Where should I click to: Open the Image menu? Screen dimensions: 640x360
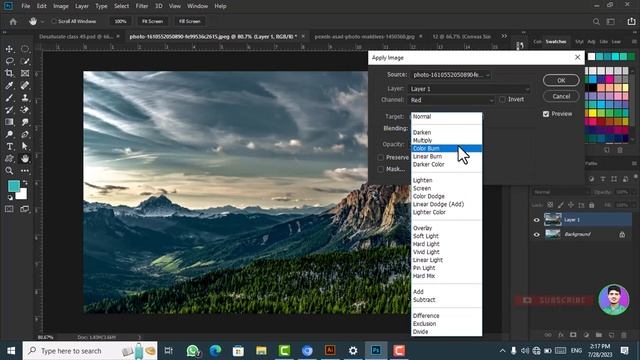[x=61, y=6]
